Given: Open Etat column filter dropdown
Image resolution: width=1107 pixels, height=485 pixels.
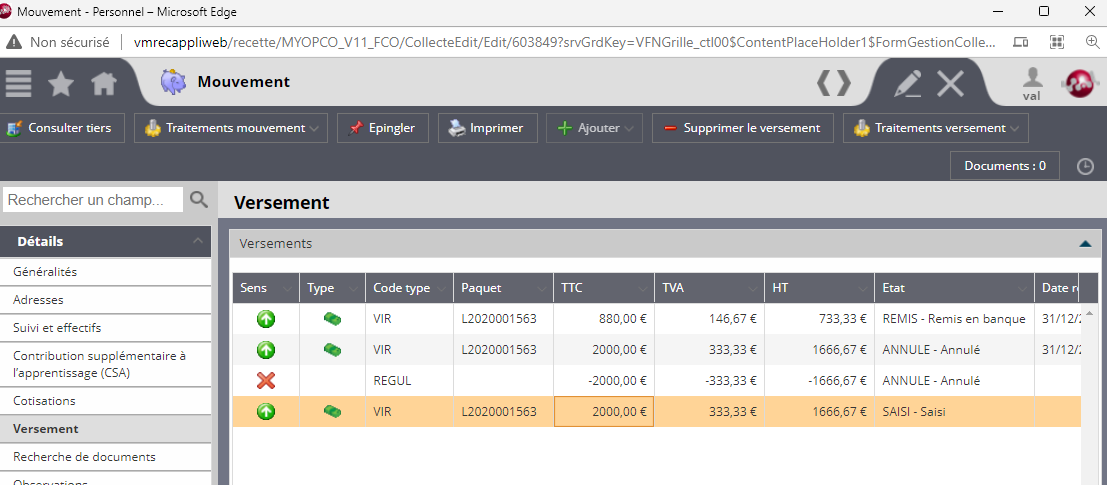Looking at the screenshot, I should click(1023, 289).
